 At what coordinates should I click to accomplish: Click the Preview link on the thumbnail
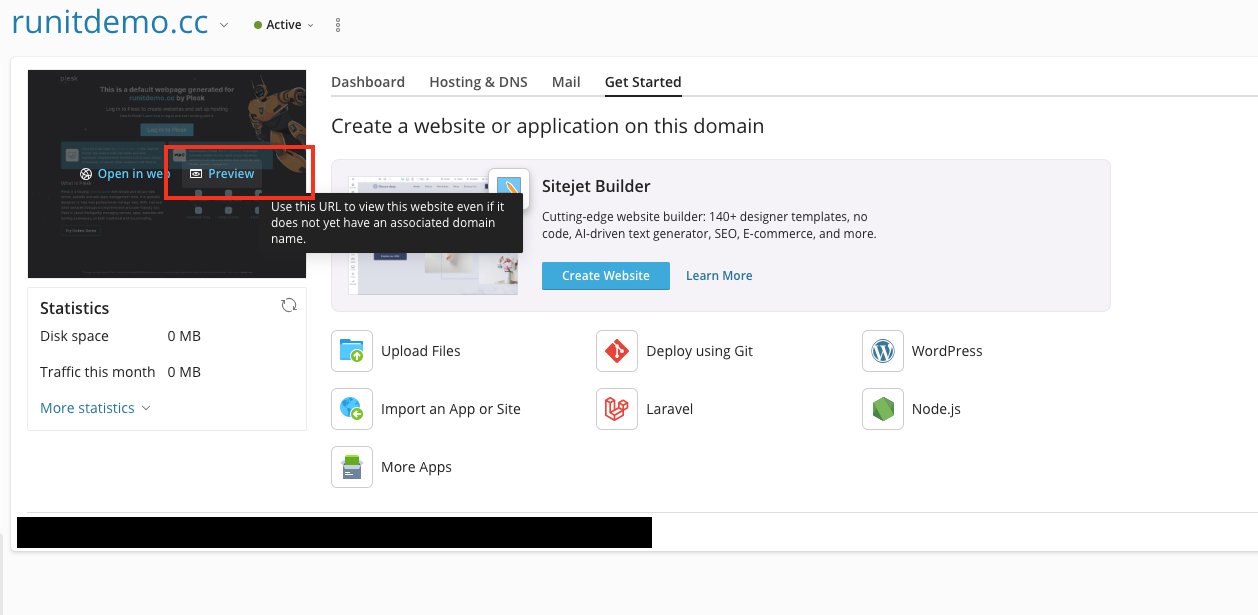pos(223,174)
